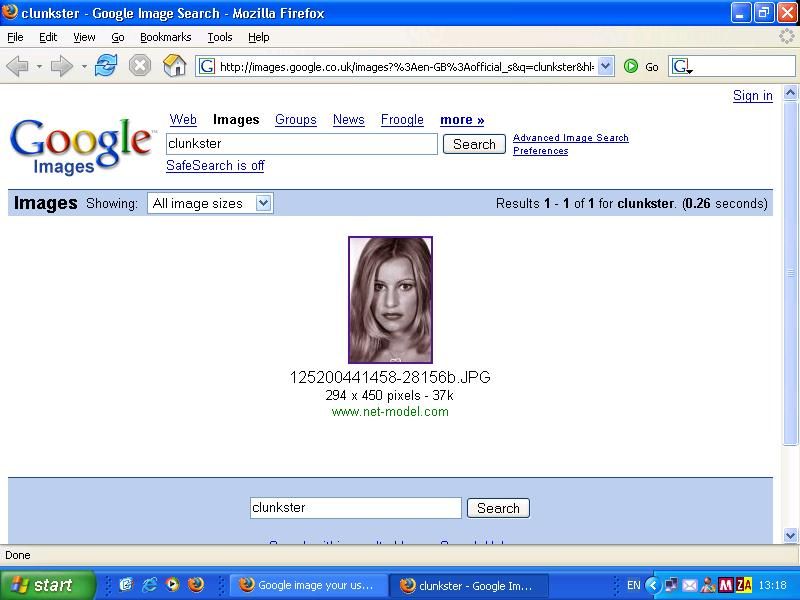Select the 'clunkster - Google Im...' taskbar button
This screenshot has height=600, width=800.
468,585
